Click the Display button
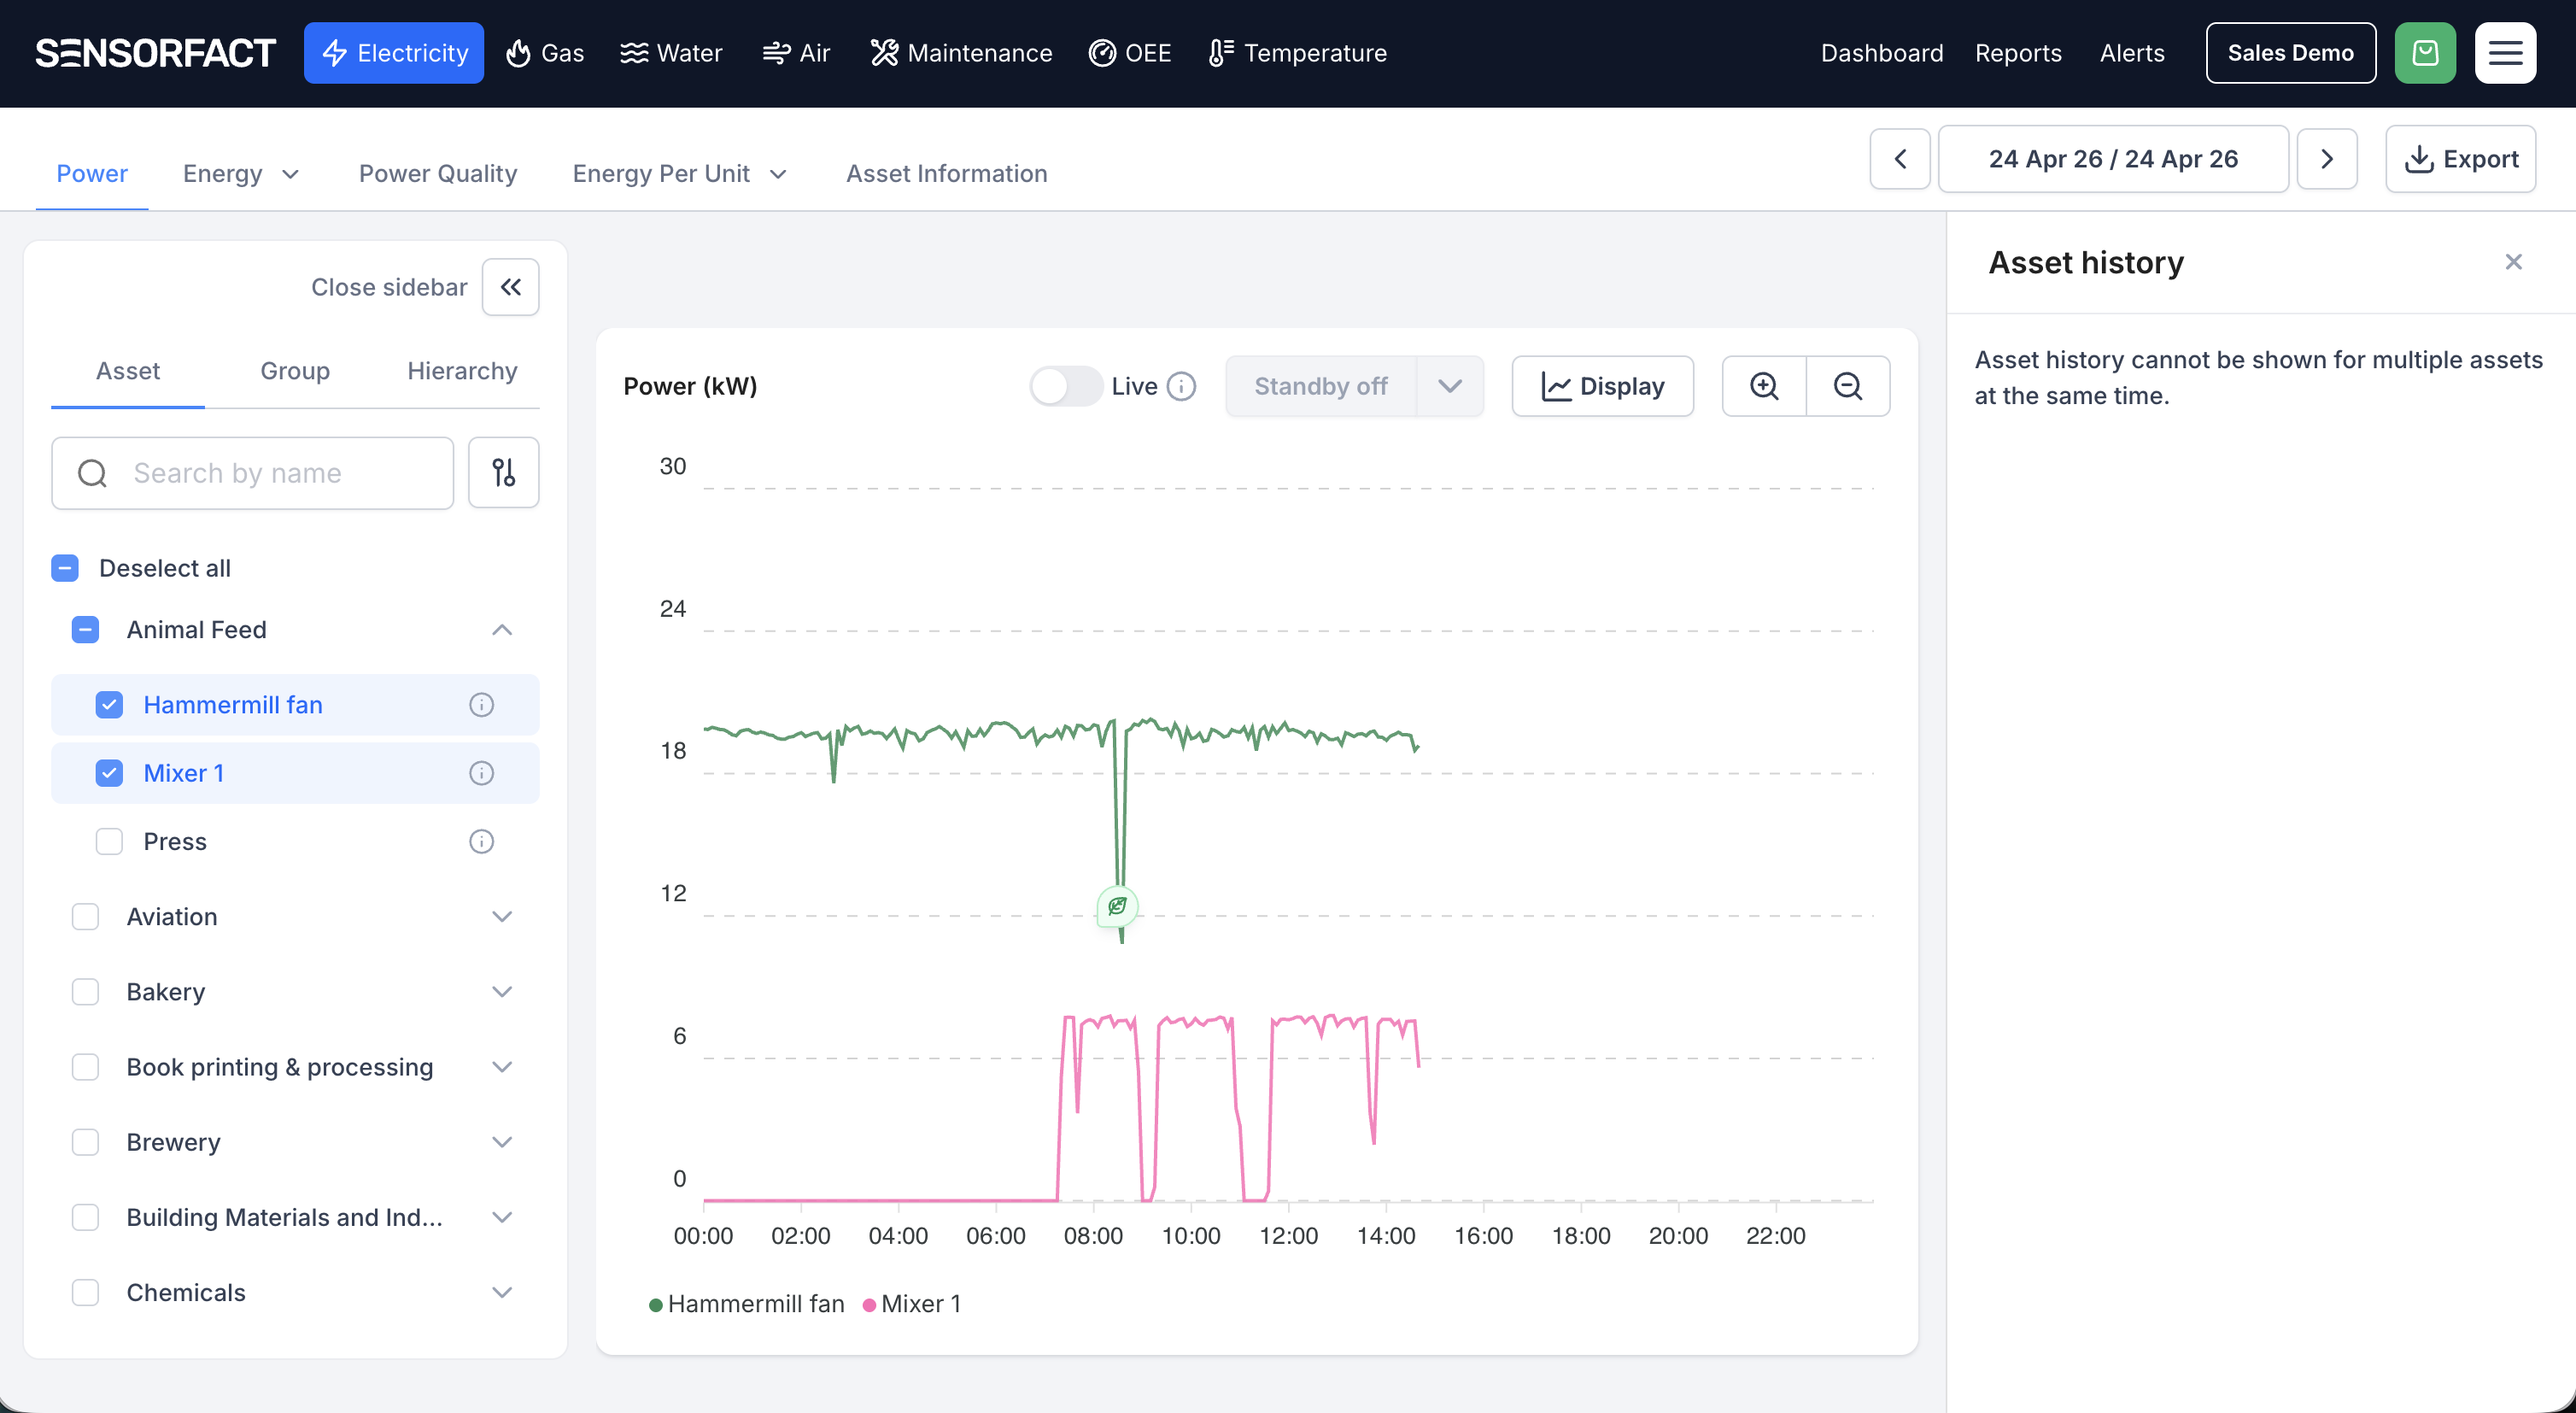 (x=1602, y=386)
